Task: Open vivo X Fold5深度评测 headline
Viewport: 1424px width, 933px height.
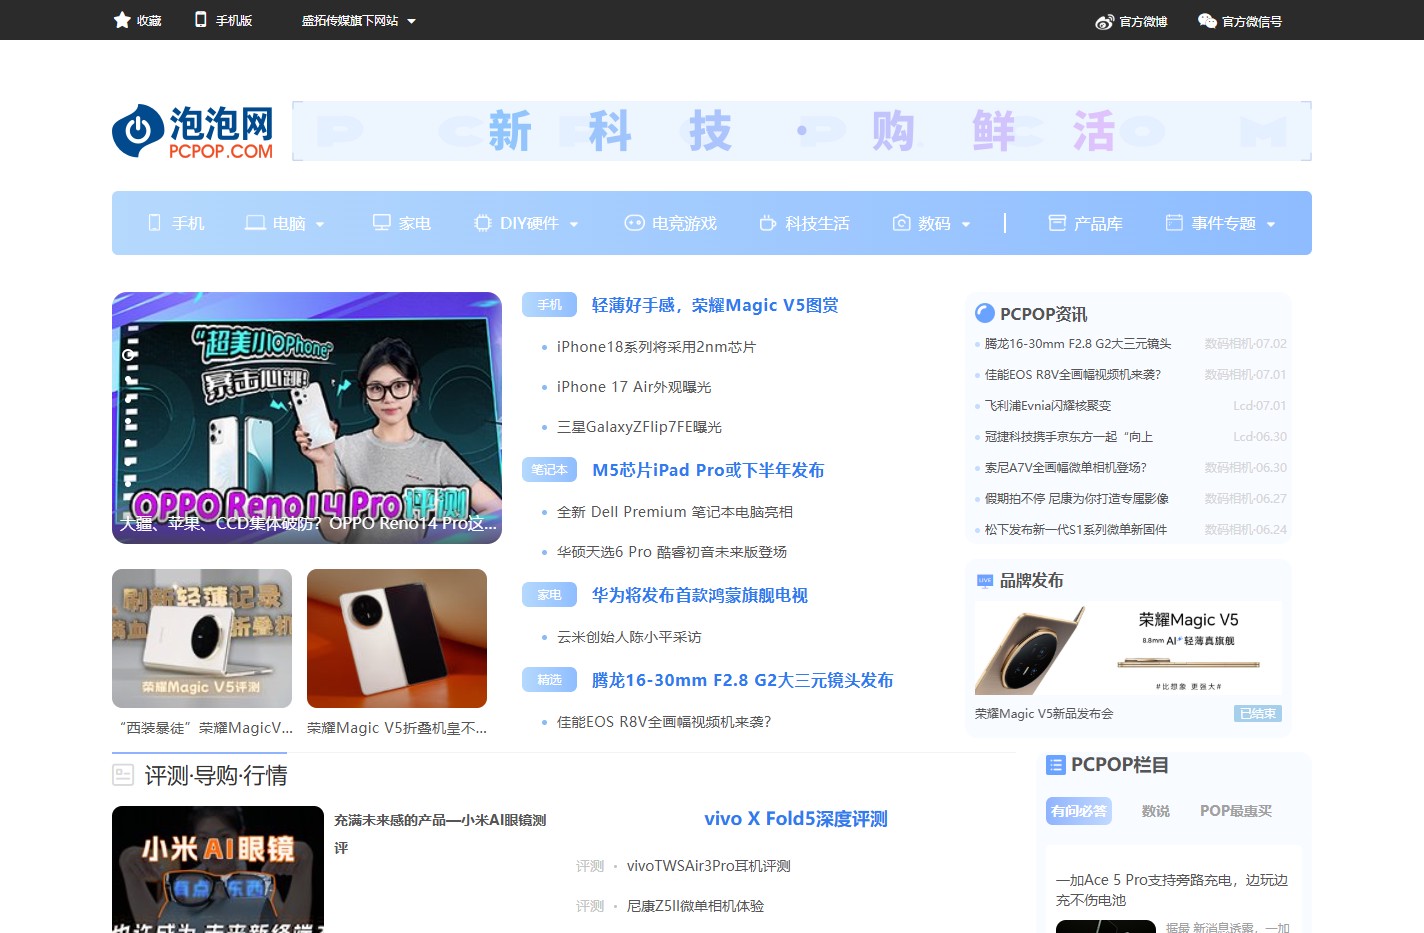Action: click(796, 819)
